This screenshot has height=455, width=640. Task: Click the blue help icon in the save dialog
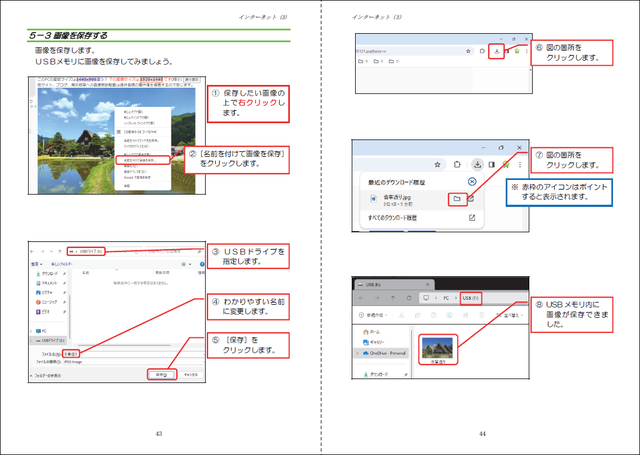202,264
